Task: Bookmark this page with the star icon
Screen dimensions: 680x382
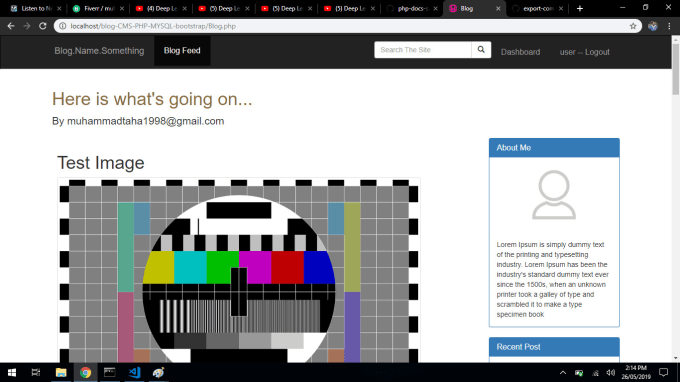Action: (633, 26)
